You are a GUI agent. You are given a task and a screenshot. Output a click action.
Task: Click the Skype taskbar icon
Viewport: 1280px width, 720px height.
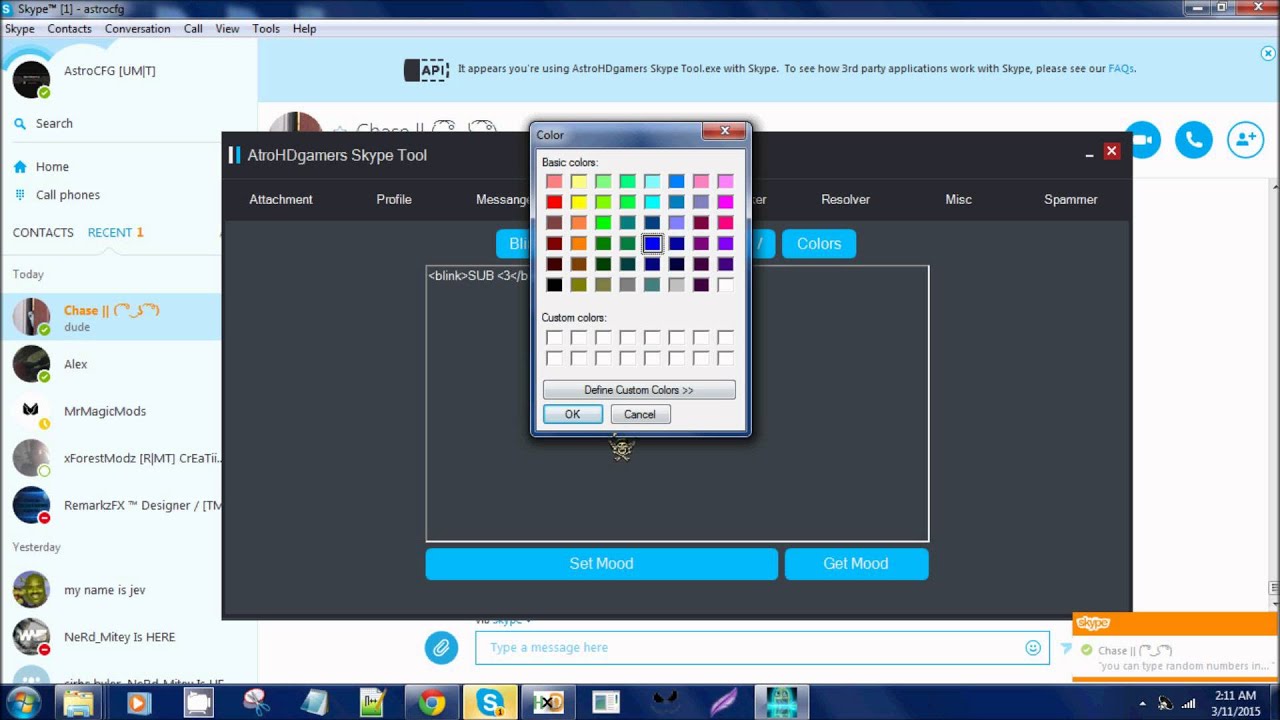pos(490,702)
